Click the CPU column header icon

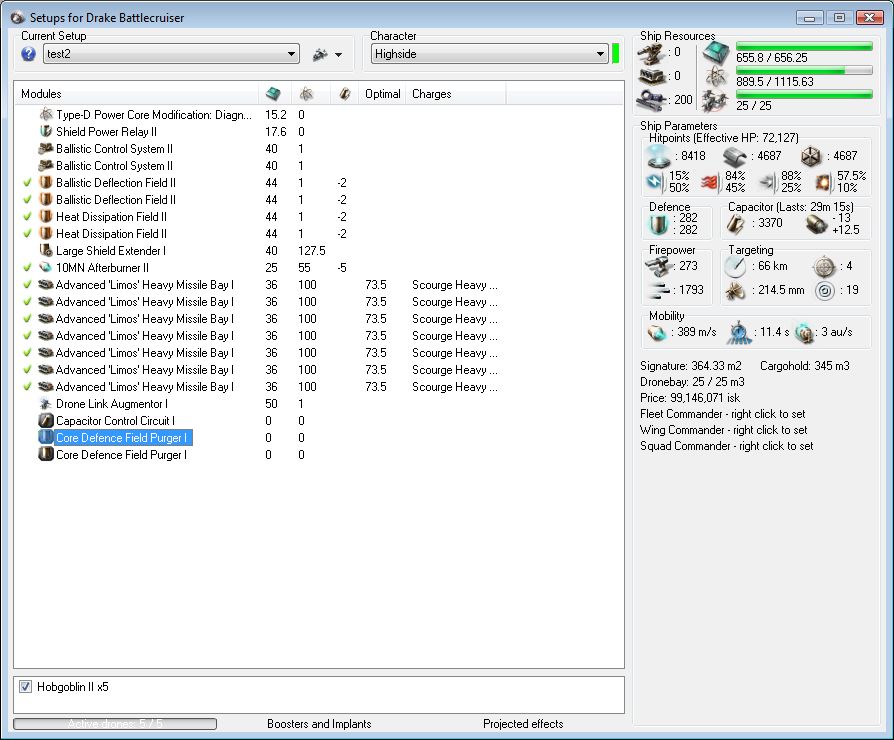point(274,93)
